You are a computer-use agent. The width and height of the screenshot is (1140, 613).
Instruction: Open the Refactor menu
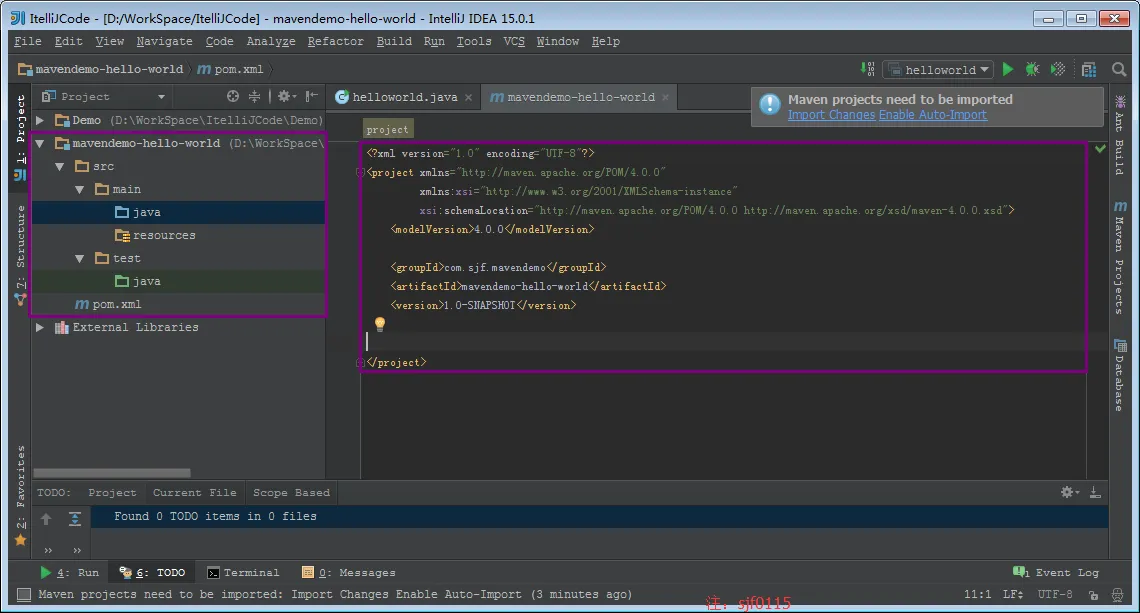coord(335,41)
